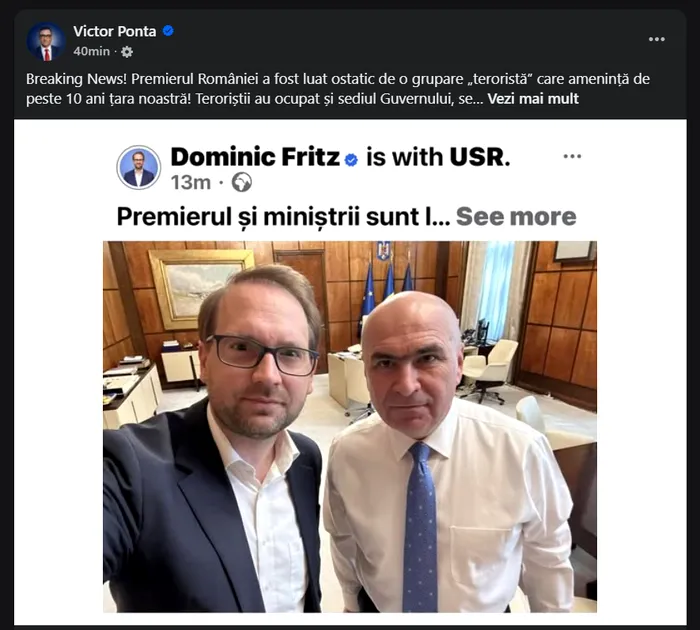Click the verified badge next to Dominic Fritz
Image resolution: width=700 pixels, height=630 pixels.
[351, 159]
